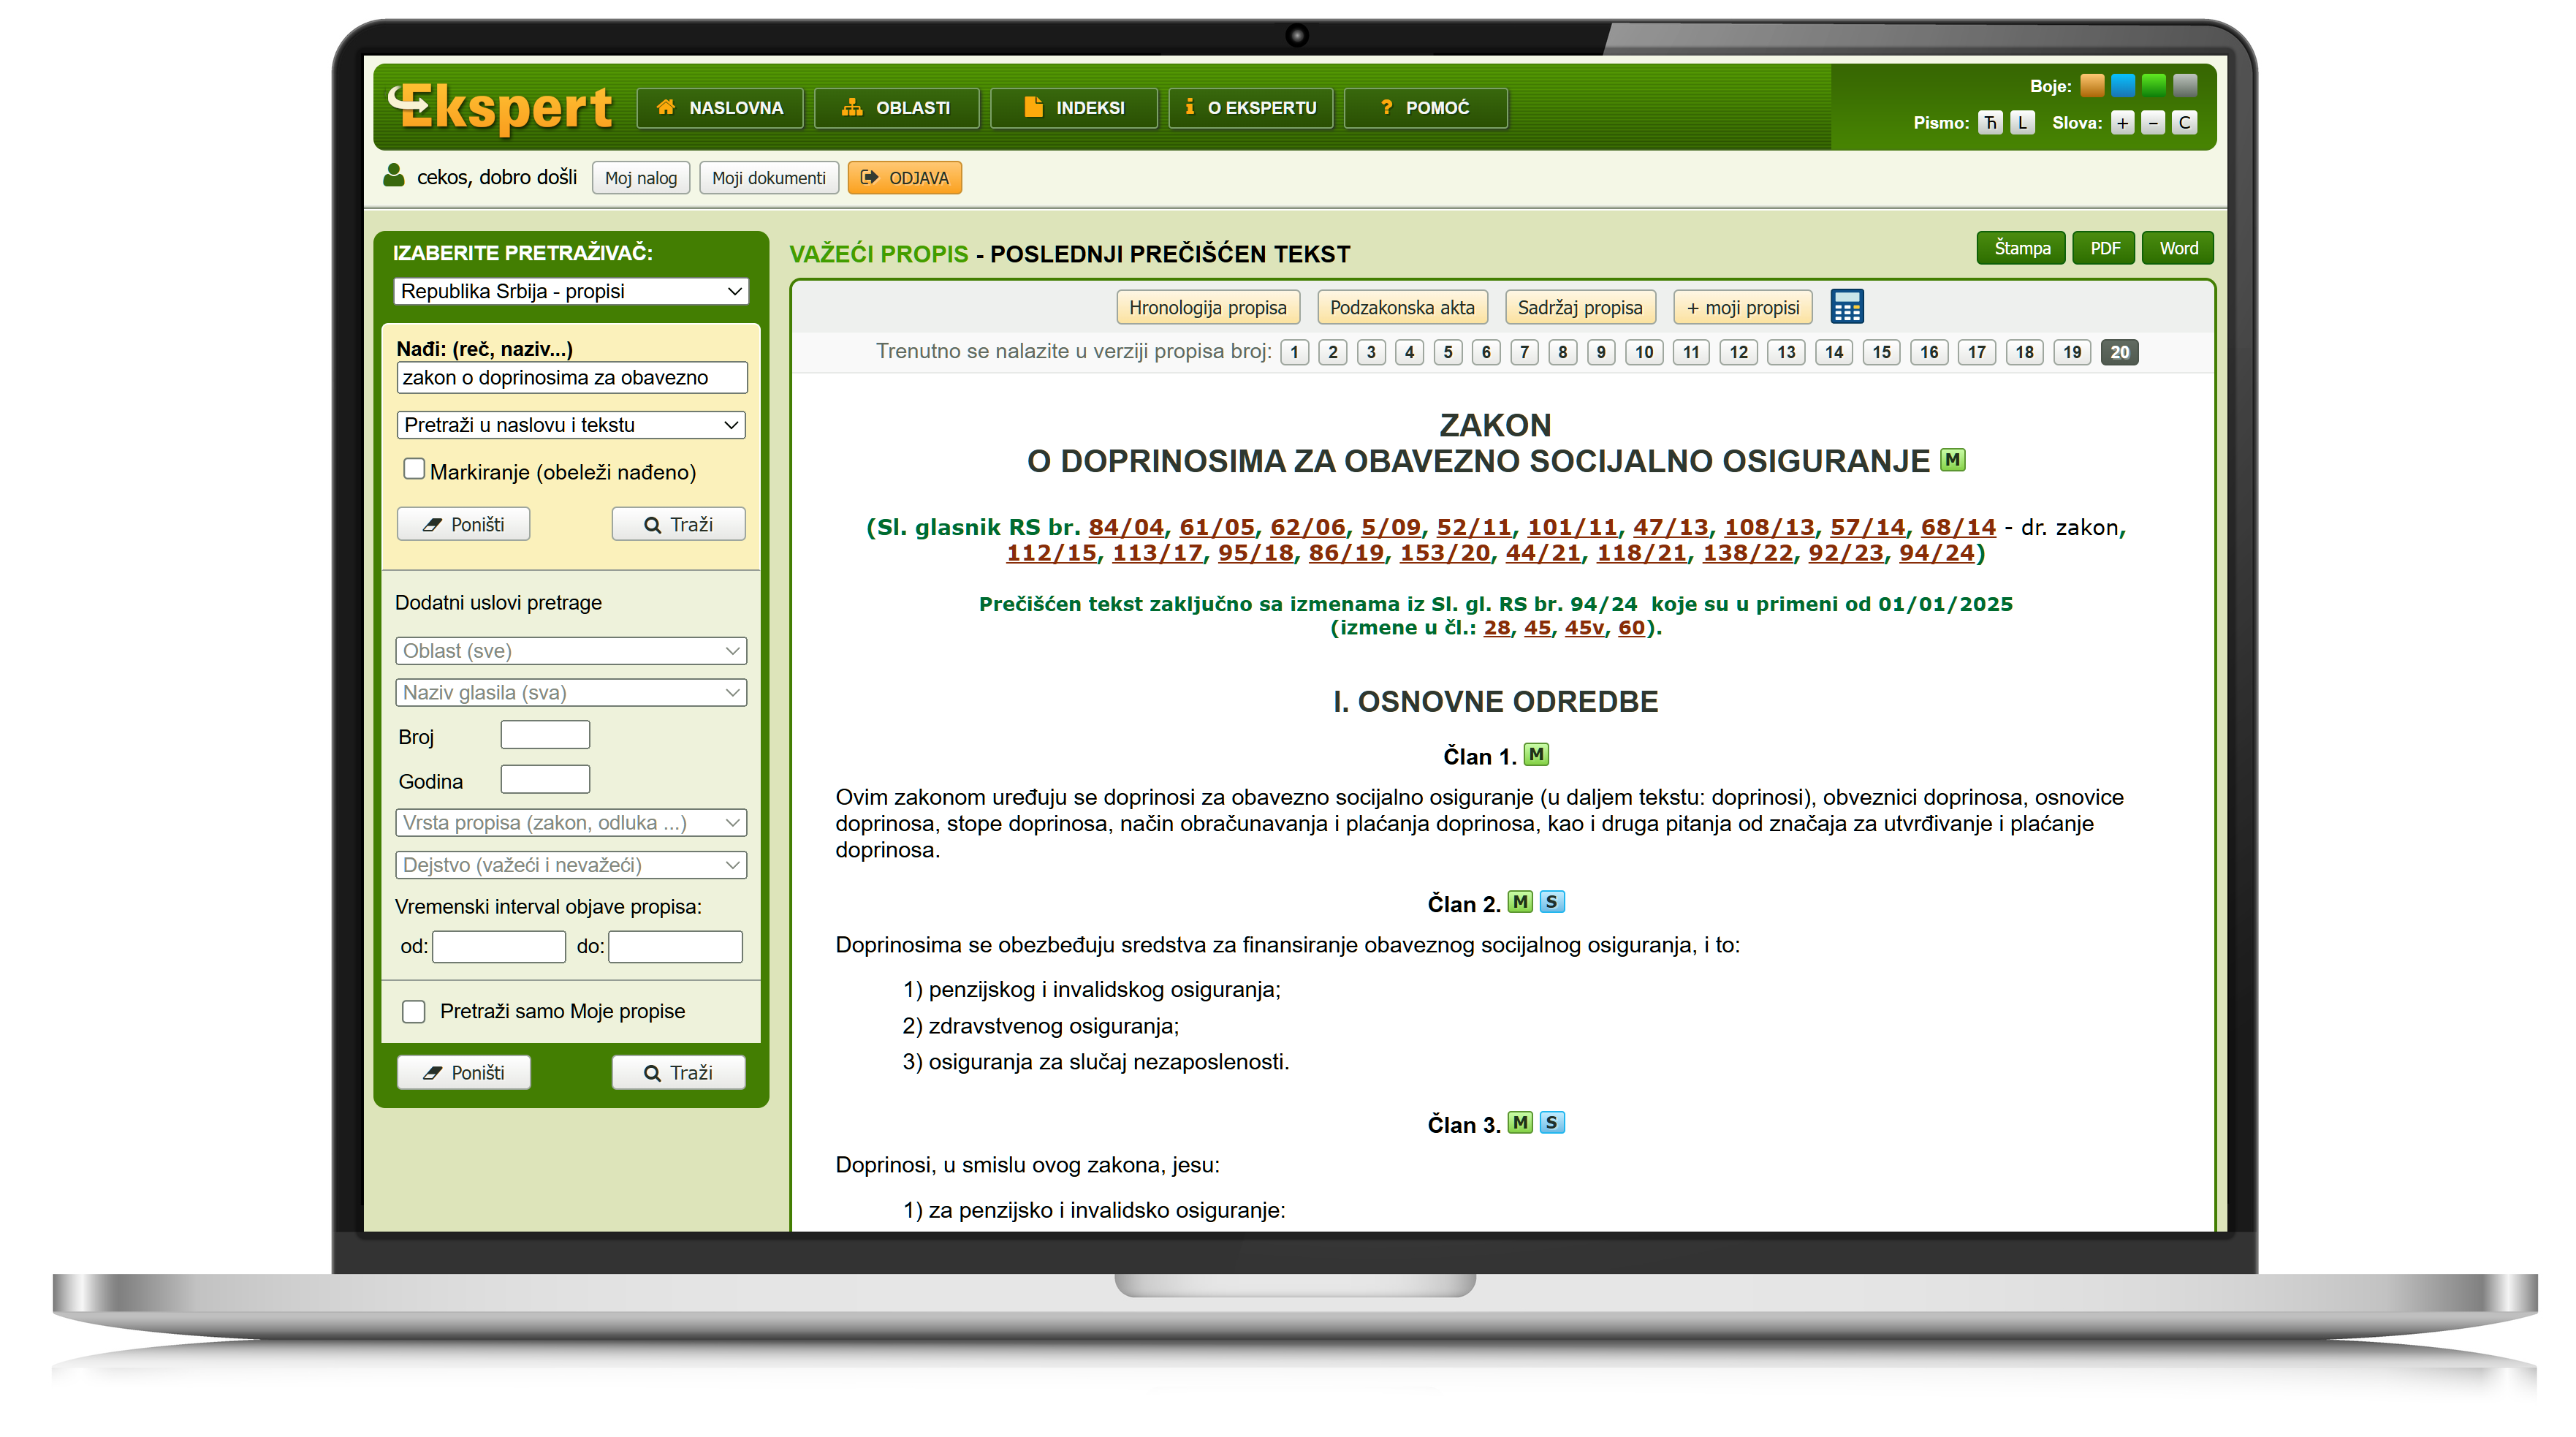Add to moji propisi
2576x1437 pixels.
pyautogui.click(x=1743, y=308)
